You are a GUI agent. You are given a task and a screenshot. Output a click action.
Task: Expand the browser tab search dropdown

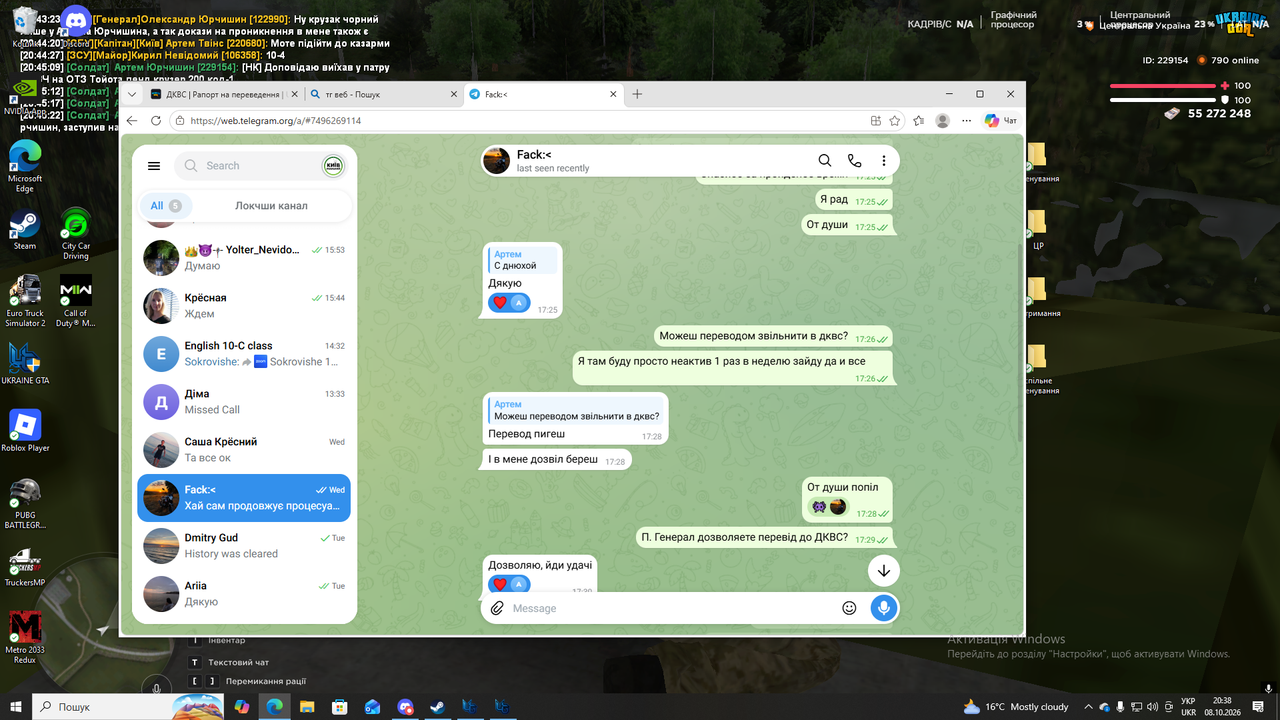132,94
